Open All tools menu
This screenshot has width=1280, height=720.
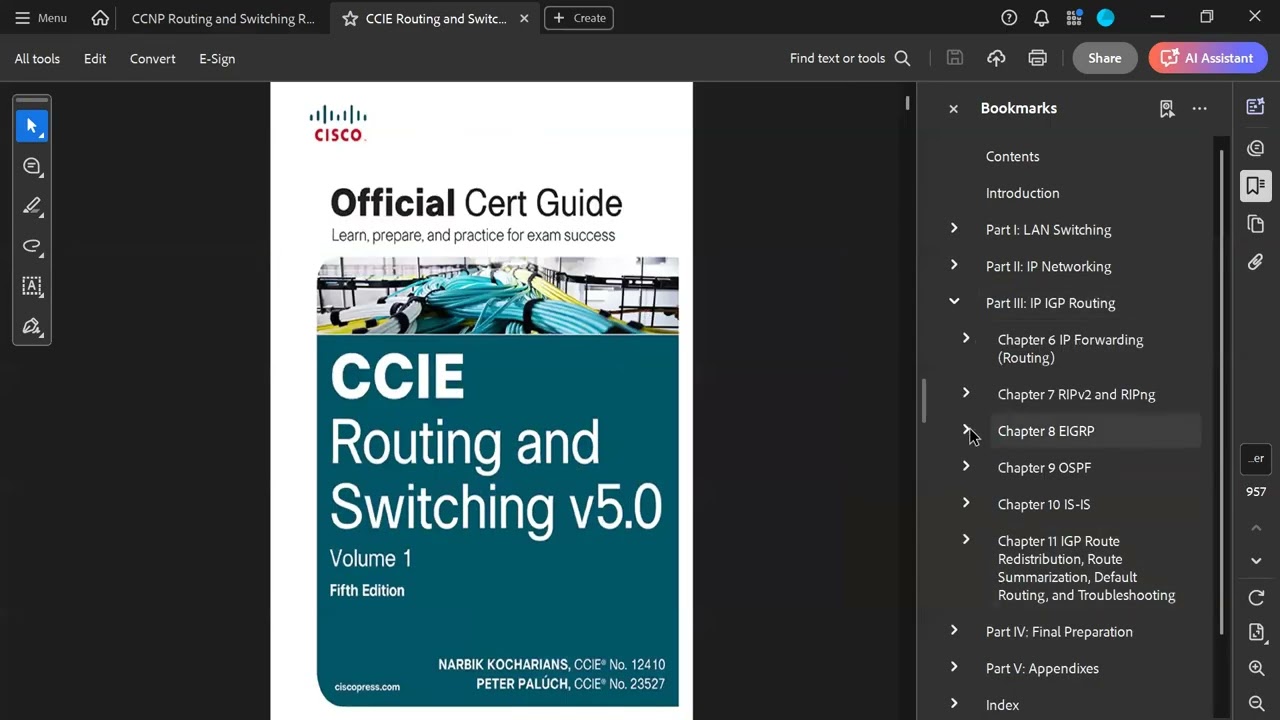click(37, 58)
